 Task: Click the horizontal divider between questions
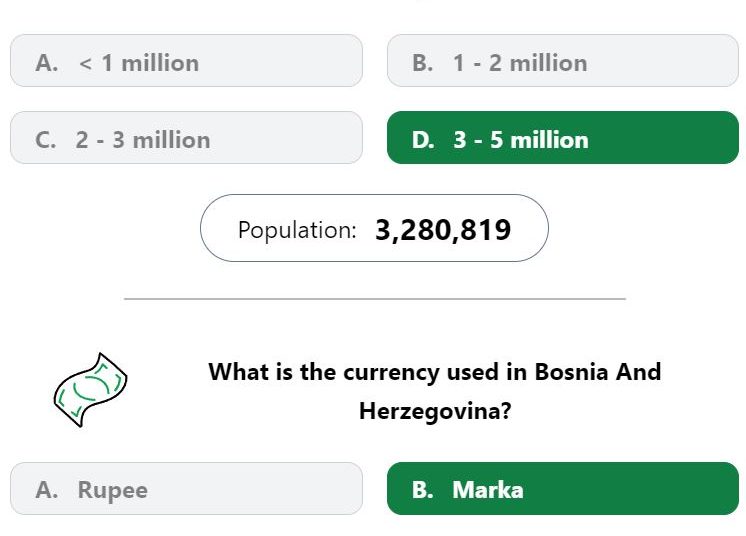(x=375, y=299)
